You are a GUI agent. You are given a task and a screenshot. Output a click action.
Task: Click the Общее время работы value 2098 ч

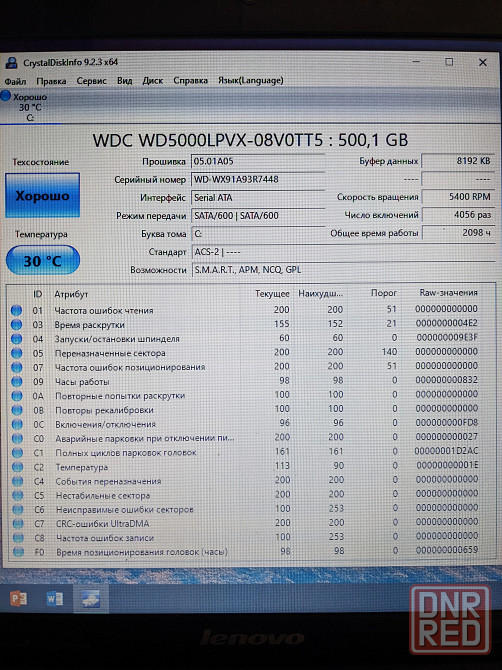coord(458,232)
